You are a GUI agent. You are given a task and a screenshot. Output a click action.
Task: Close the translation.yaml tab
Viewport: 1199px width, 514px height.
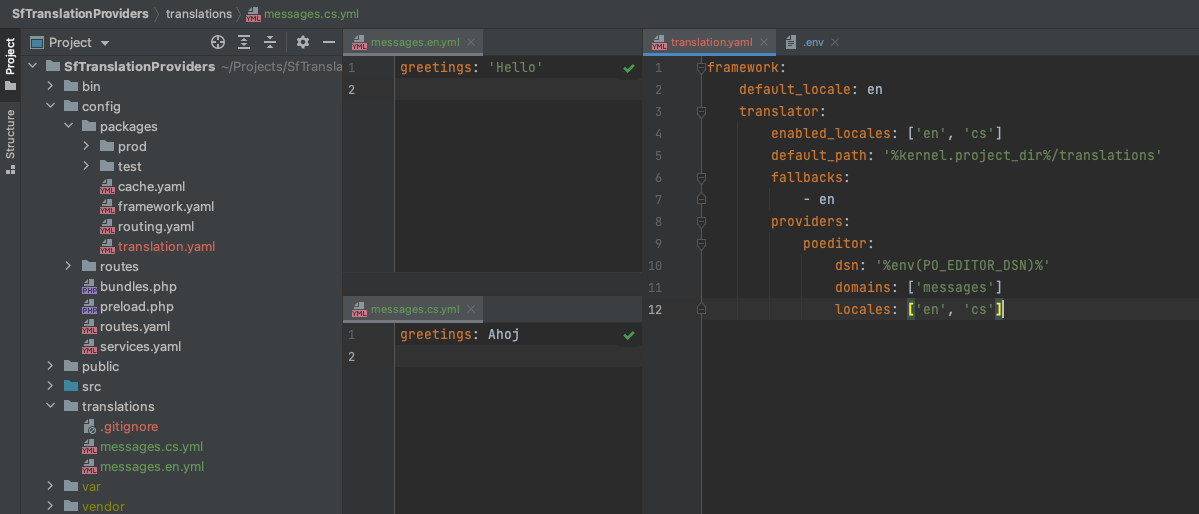coord(763,42)
